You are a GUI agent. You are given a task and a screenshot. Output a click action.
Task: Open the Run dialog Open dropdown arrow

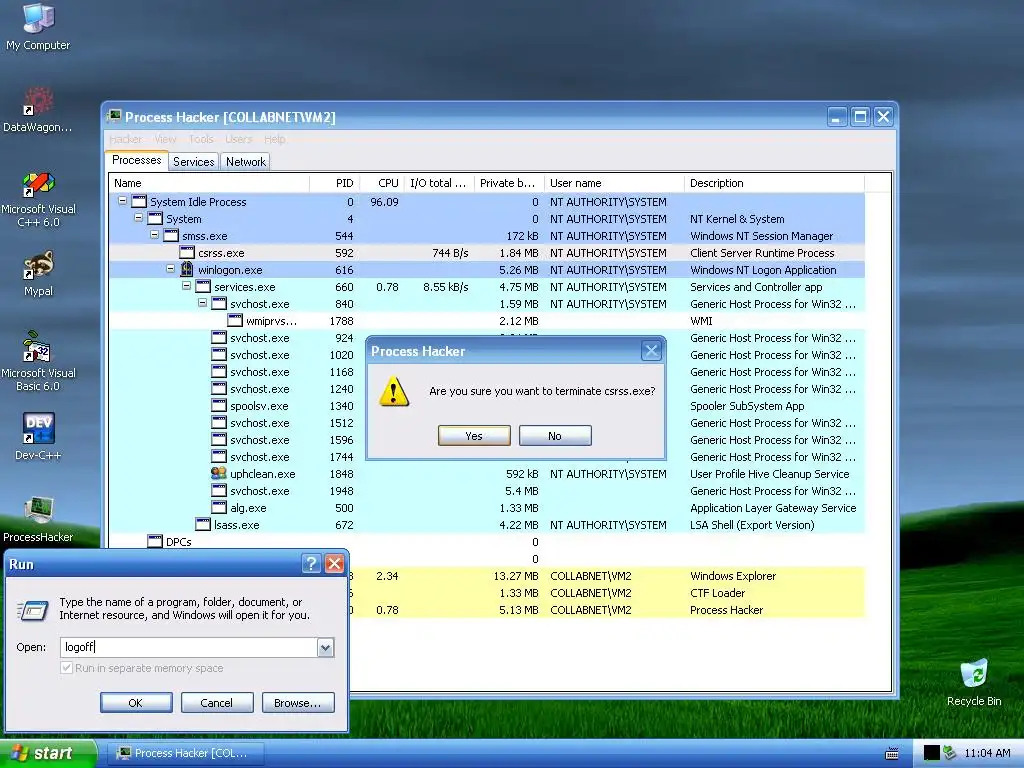(x=325, y=647)
